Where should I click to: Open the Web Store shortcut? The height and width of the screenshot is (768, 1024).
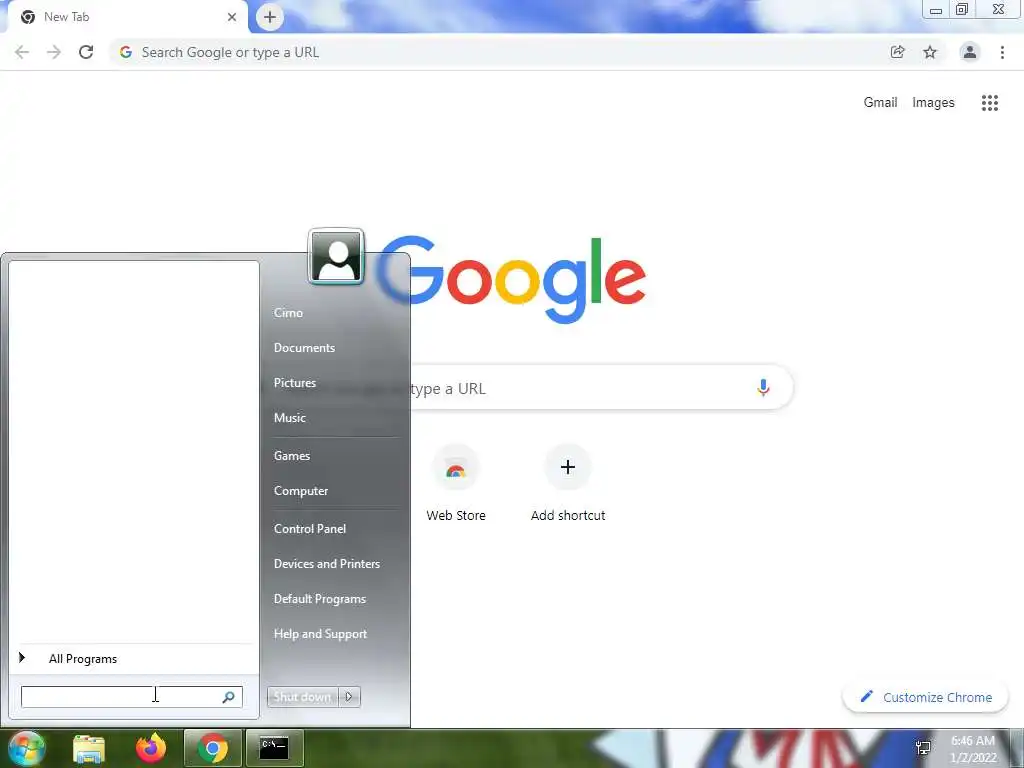coord(456,483)
